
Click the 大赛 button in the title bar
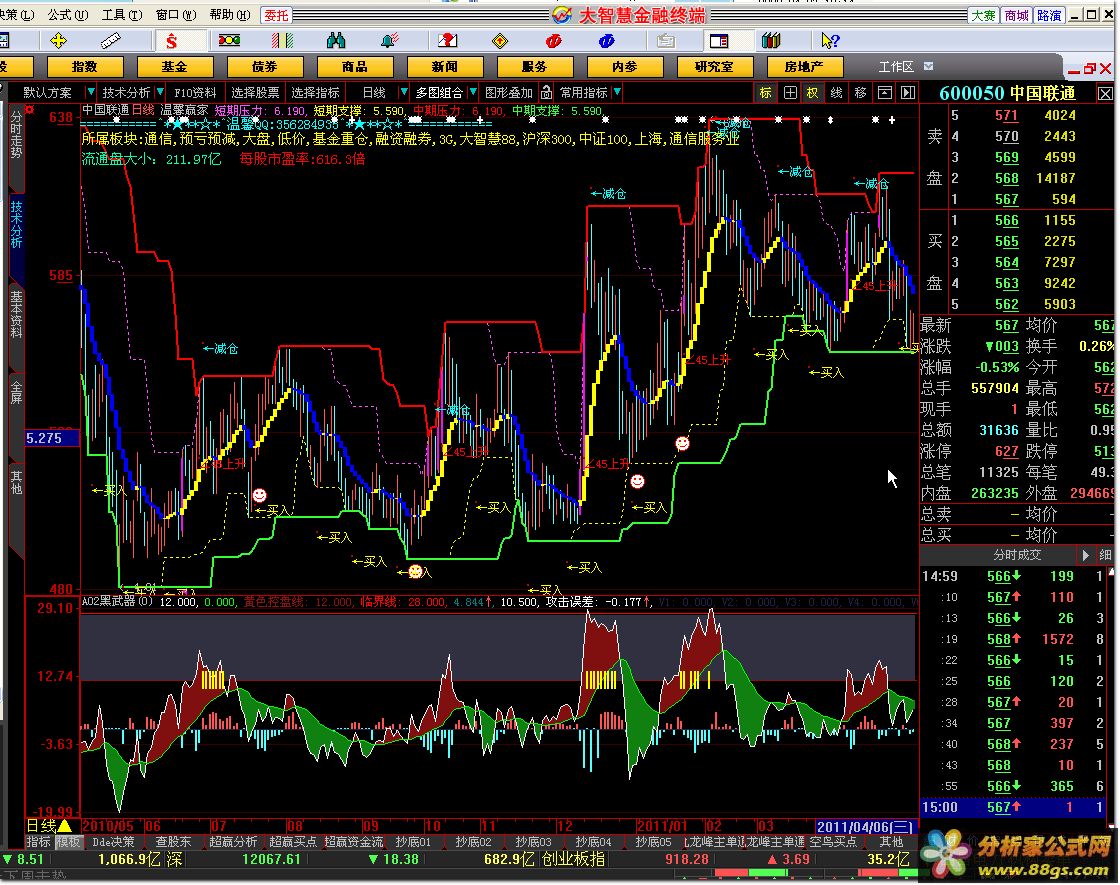[x=984, y=15]
